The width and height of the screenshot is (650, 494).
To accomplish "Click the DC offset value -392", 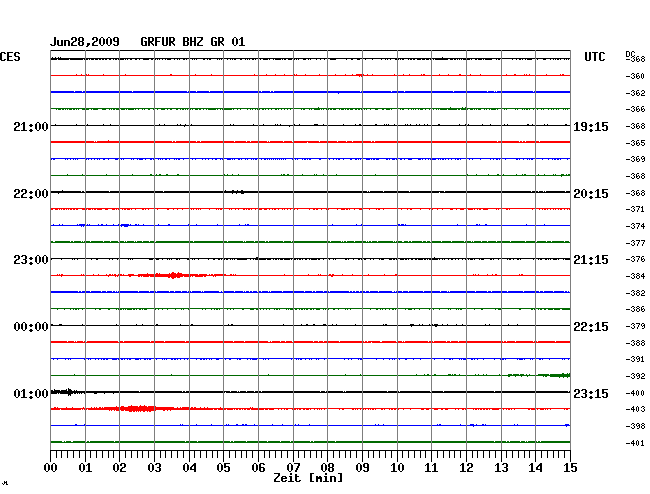I will click(635, 376).
